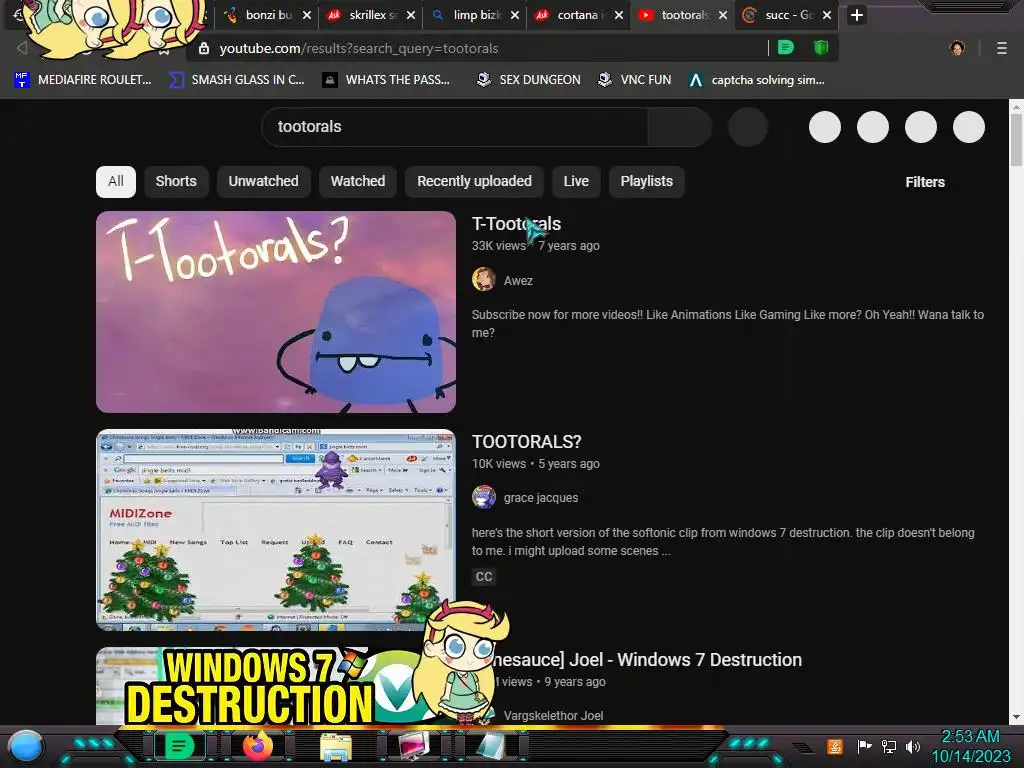Open the grace jacques channel name
The height and width of the screenshot is (768, 1024).
click(x=541, y=498)
